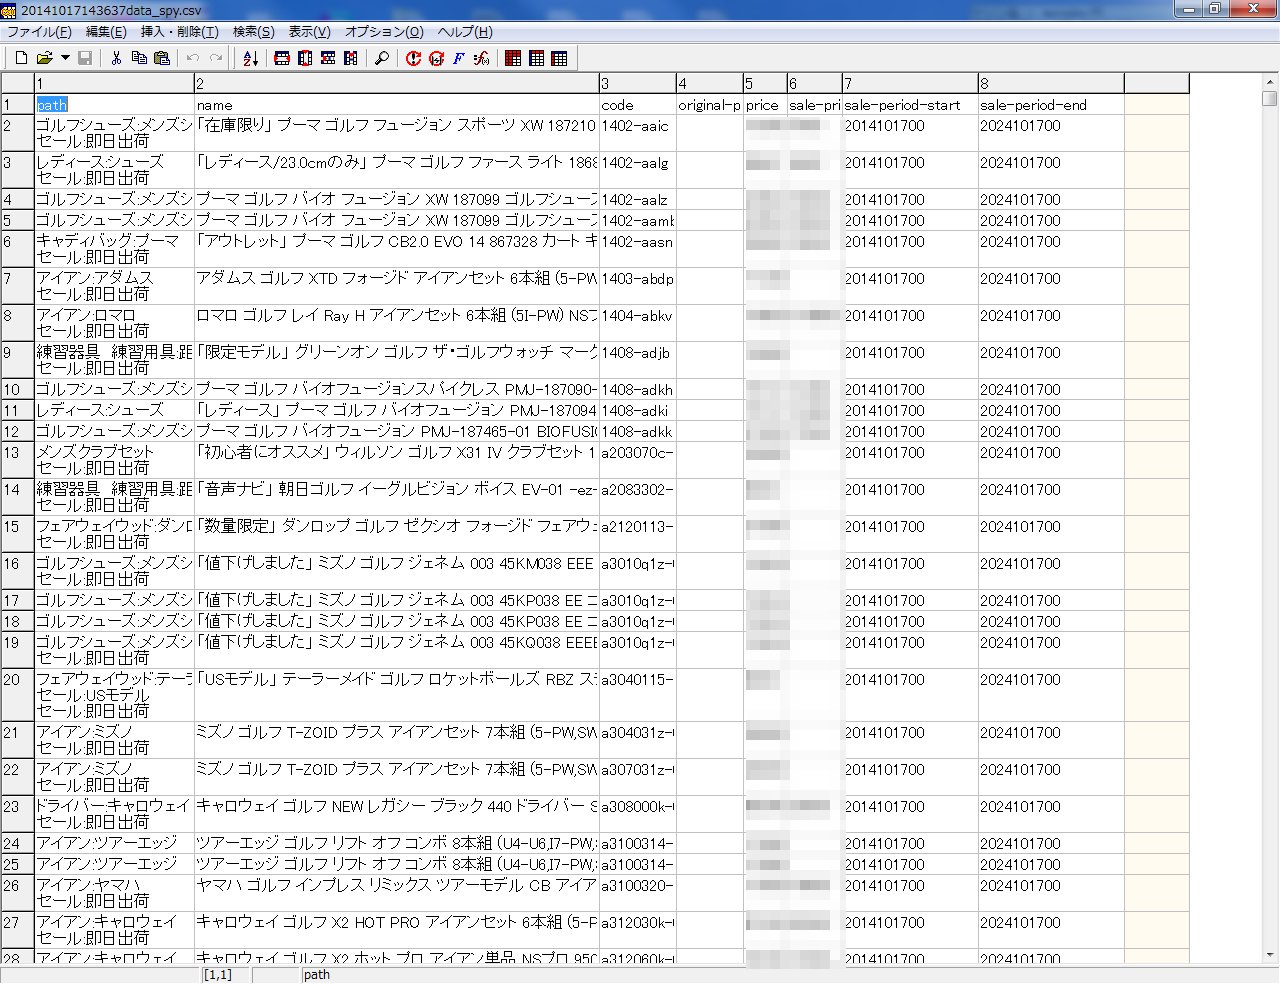The width and height of the screenshot is (1280, 984).
Task: Select the '1402-aalg' code cell
Action: 638,170
